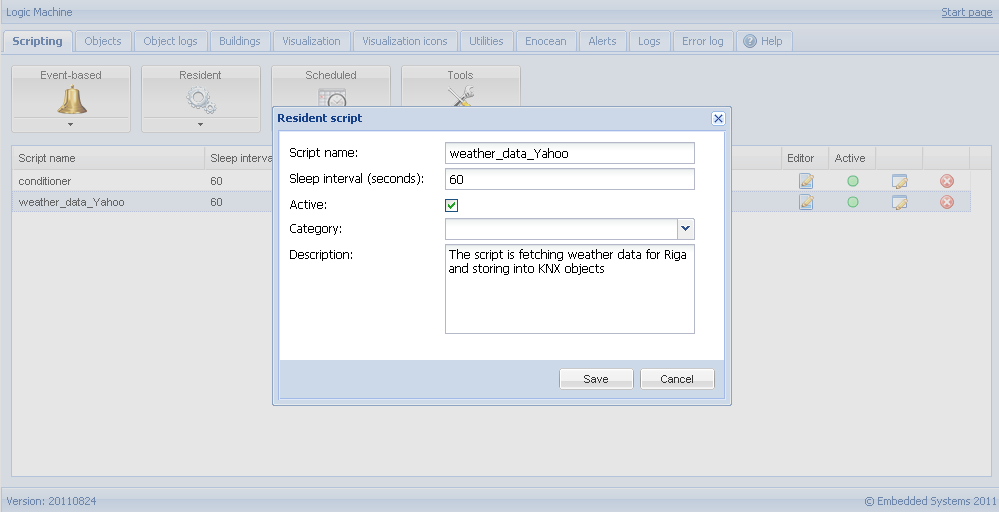Click the Logic Machine title text

[40, 12]
